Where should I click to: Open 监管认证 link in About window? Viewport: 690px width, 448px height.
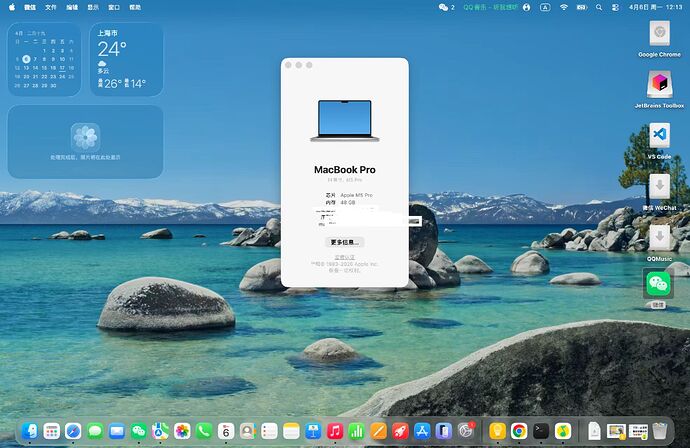pos(345,257)
